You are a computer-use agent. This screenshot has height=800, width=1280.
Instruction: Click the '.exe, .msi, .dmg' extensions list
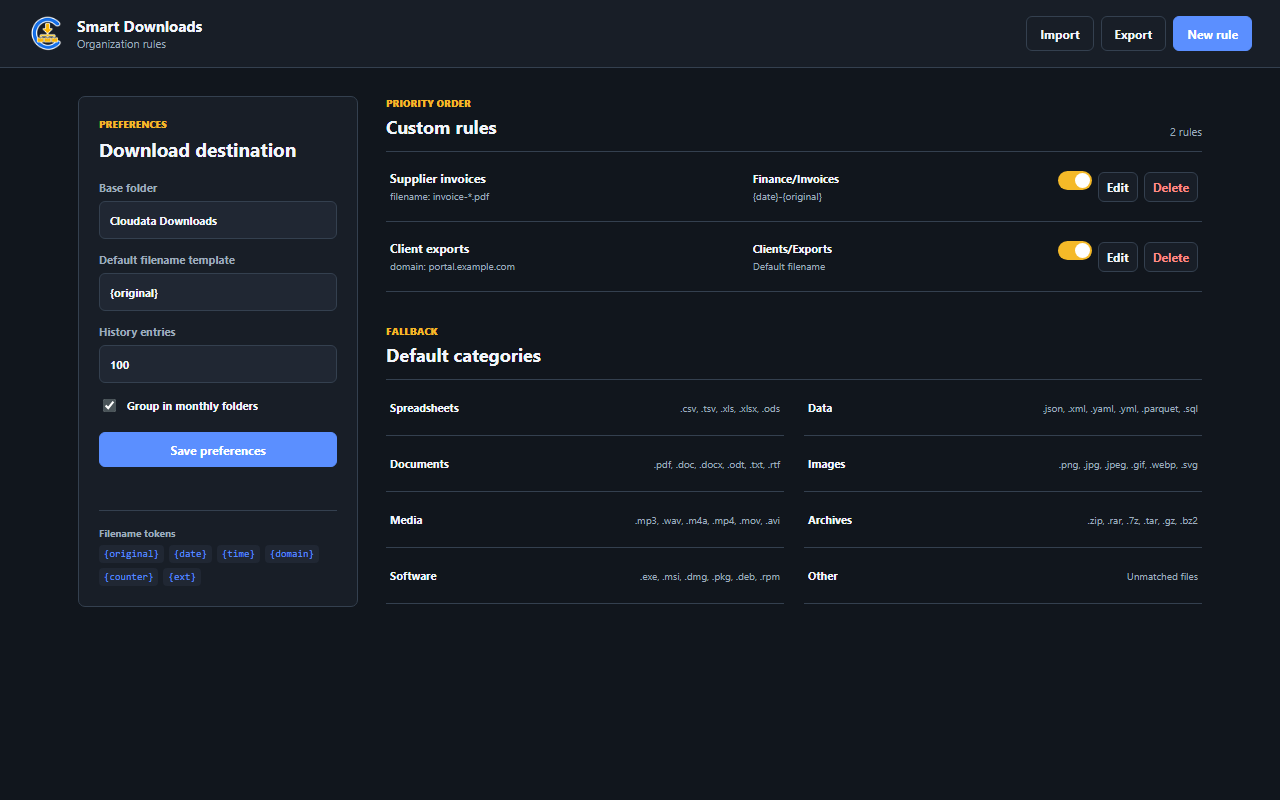(x=710, y=577)
